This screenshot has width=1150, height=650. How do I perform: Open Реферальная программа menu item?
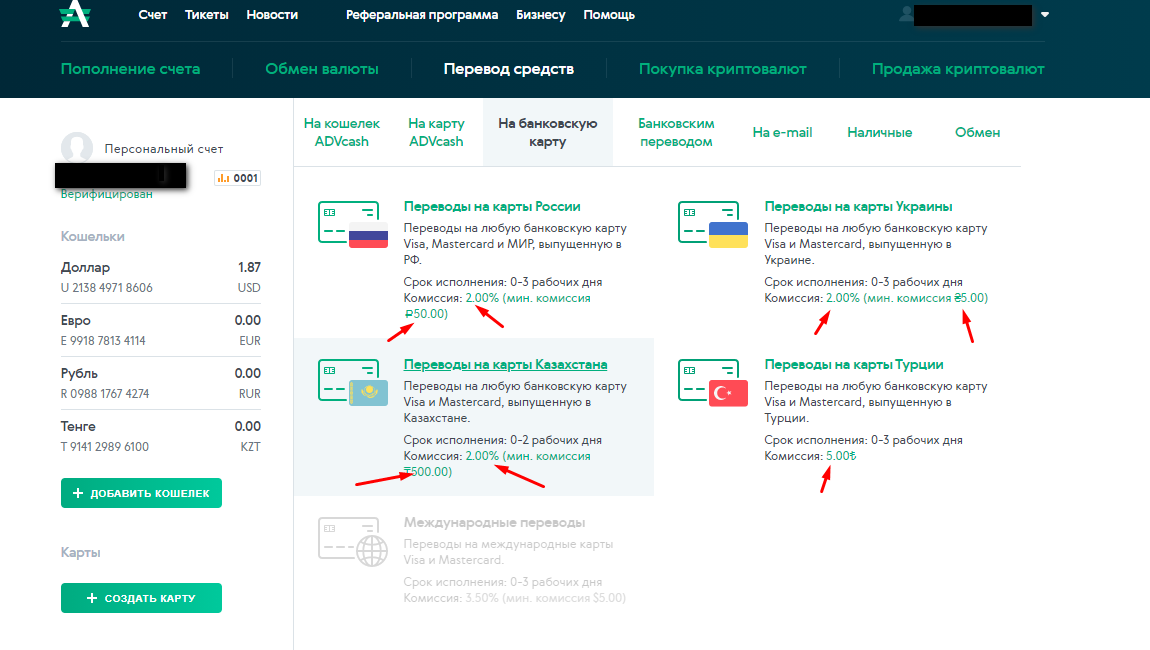pyautogui.click(x=422, y=15)
